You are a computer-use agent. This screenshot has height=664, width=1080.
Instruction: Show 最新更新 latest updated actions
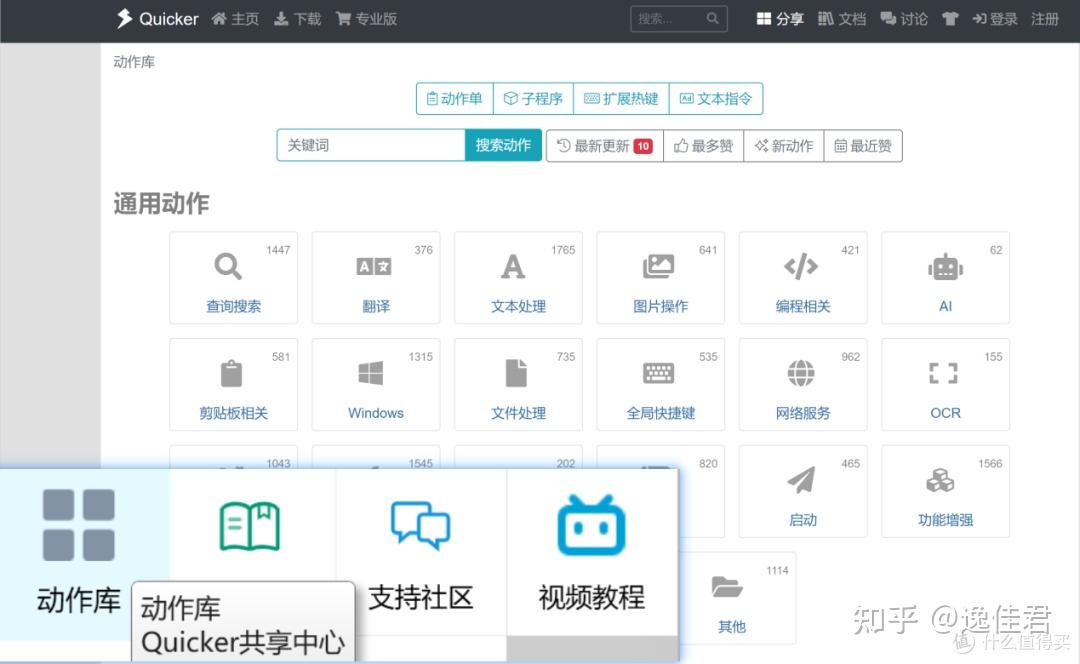pyautogui.click(x=605, y=145)
